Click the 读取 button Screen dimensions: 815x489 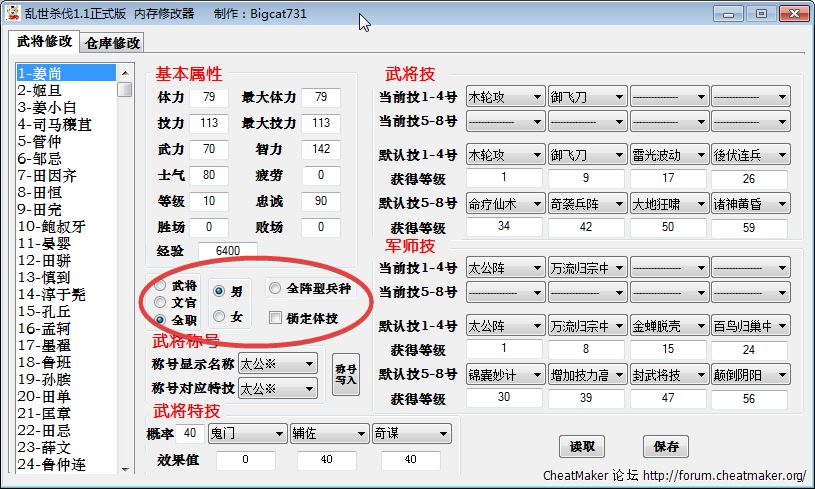point(582,446)
